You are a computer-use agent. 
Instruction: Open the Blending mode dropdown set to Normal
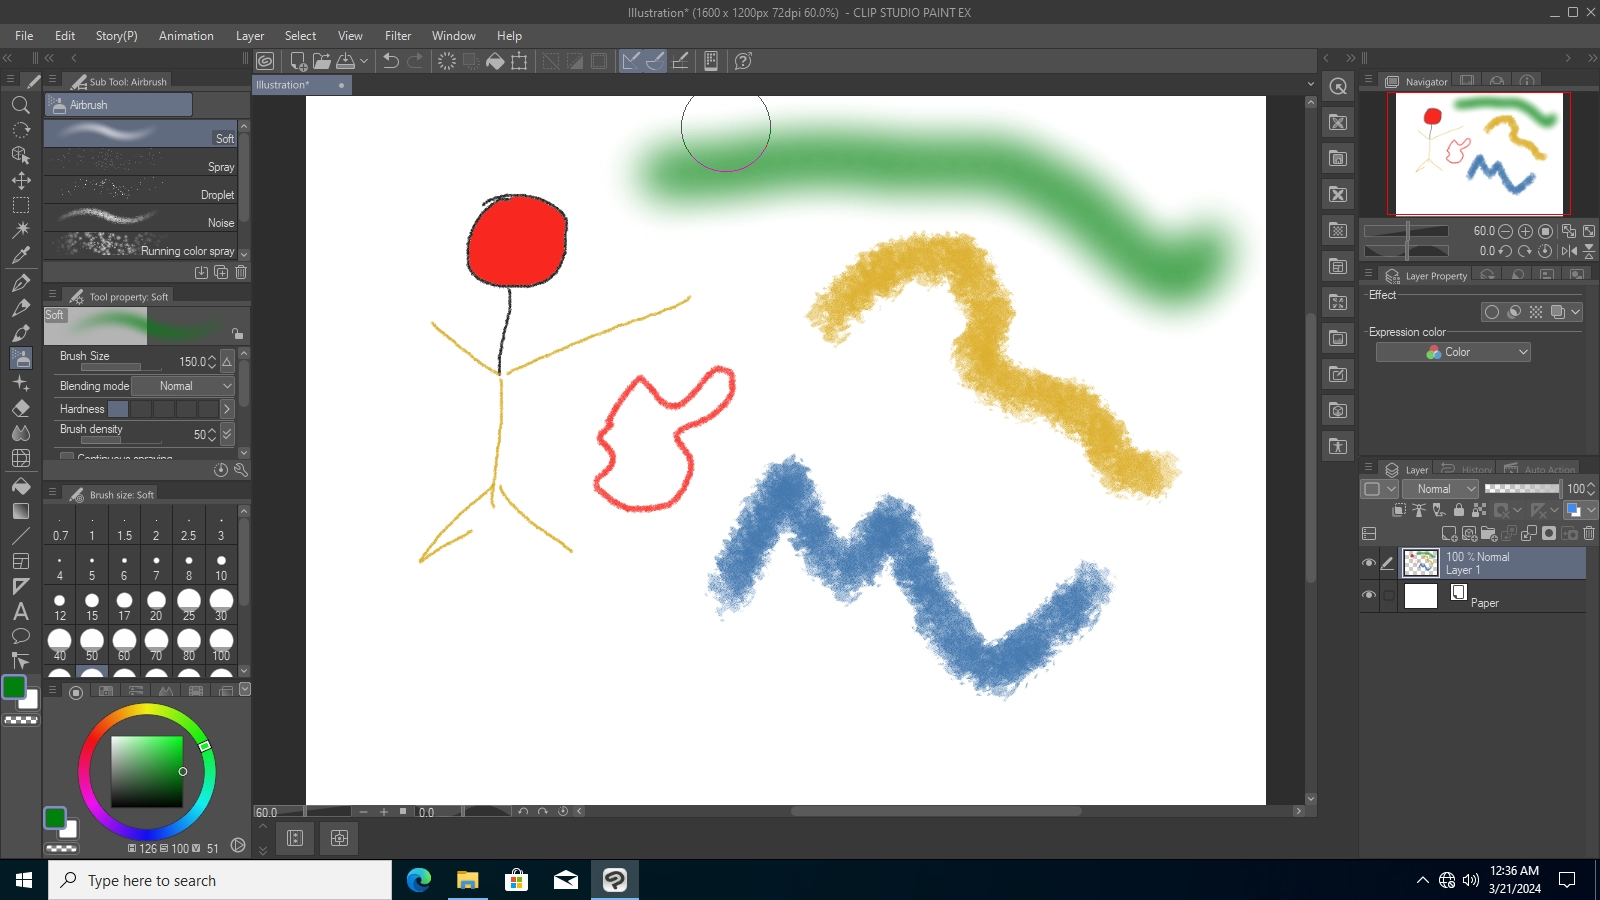[x=183, y=386]
